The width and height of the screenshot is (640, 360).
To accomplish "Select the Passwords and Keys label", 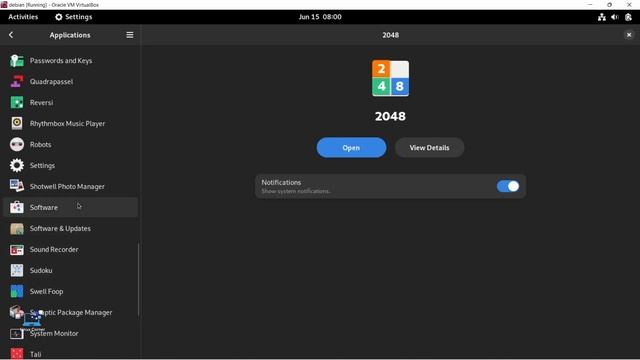I will coord(61,60).
